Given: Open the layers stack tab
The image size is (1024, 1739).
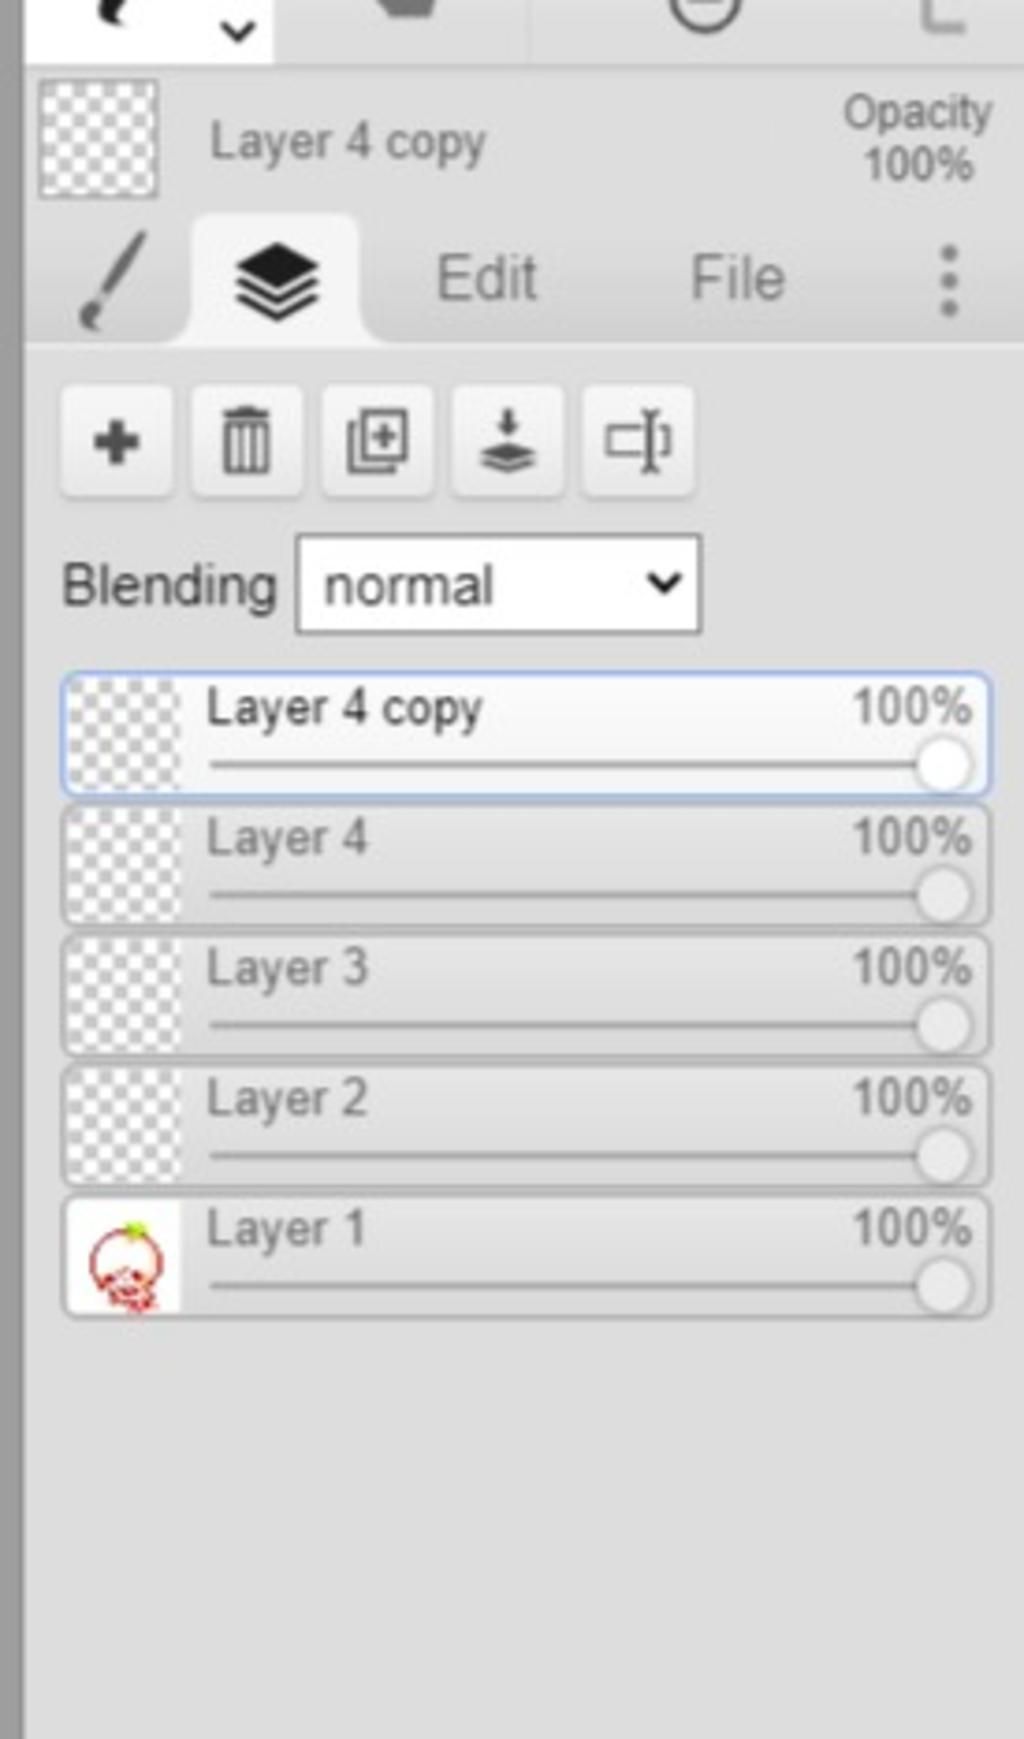Looking at the screenshot, I should 276,281.
